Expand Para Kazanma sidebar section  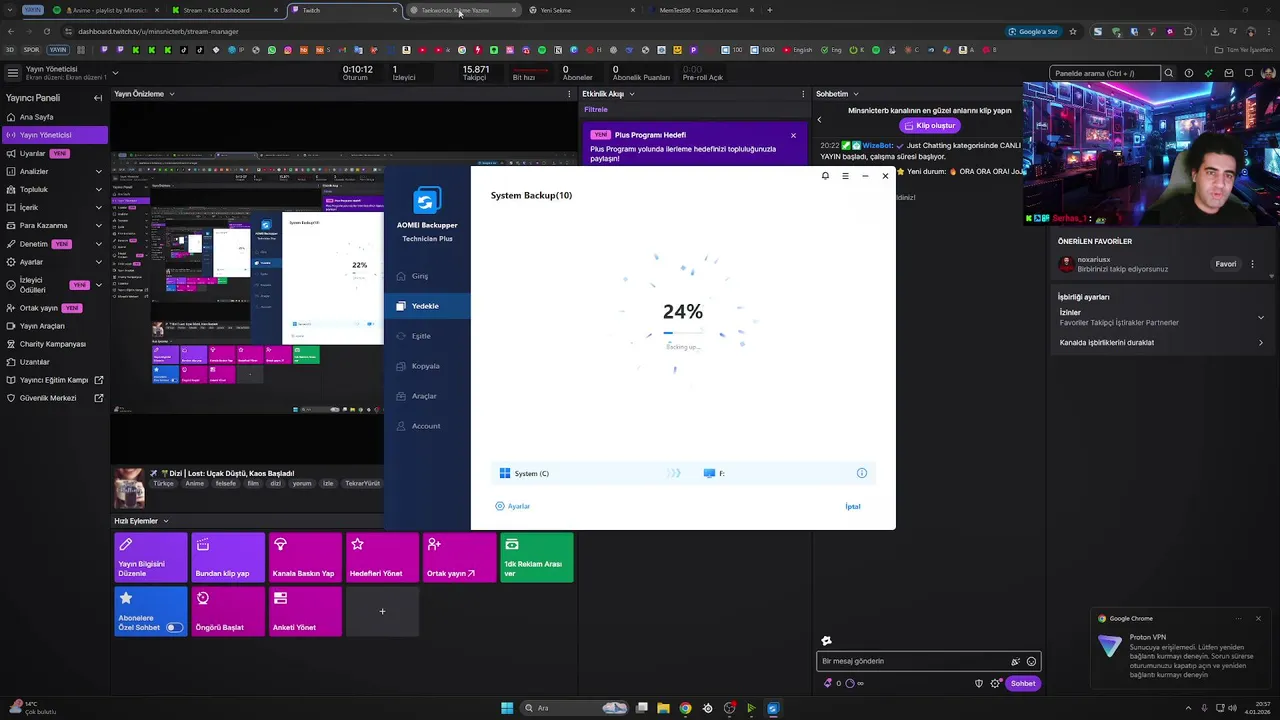pyautogui.click(x=98, y=225)
